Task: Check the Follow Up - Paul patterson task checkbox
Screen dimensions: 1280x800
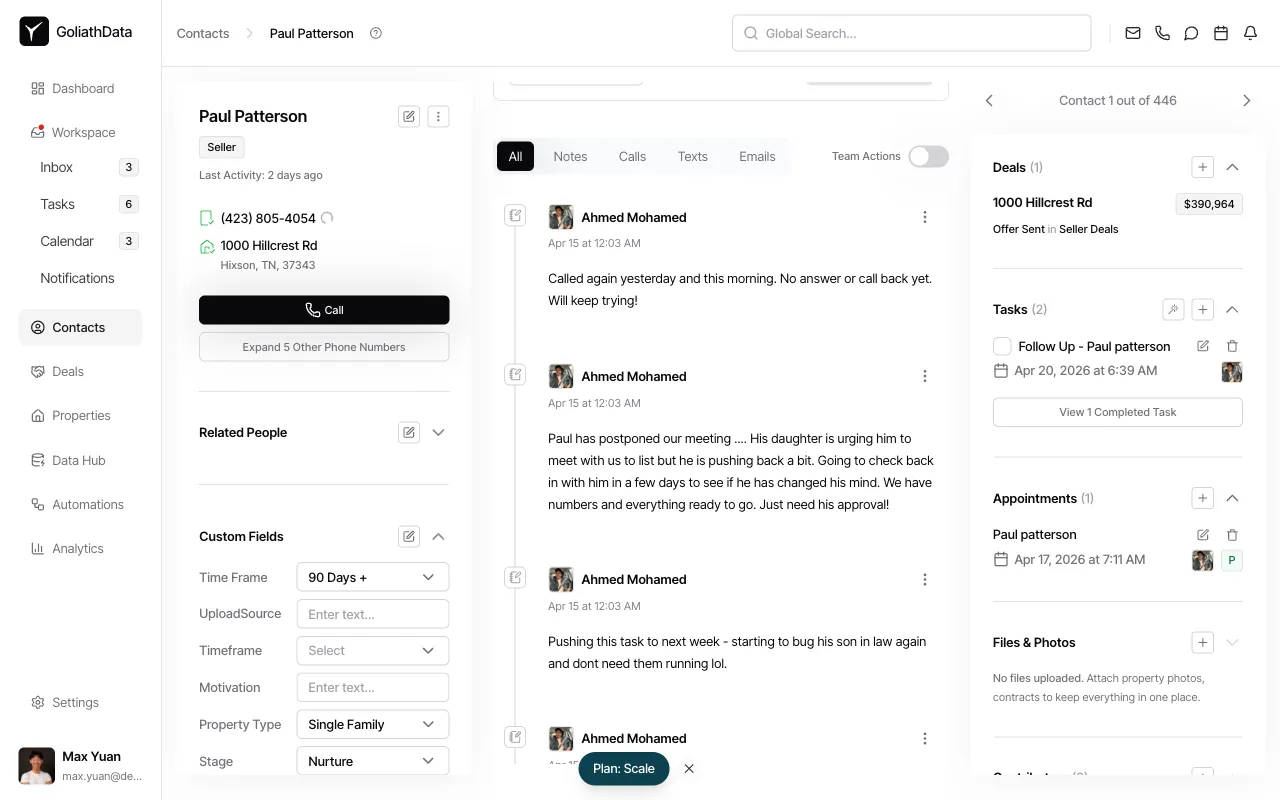Action: click(x=1002, y=346)
